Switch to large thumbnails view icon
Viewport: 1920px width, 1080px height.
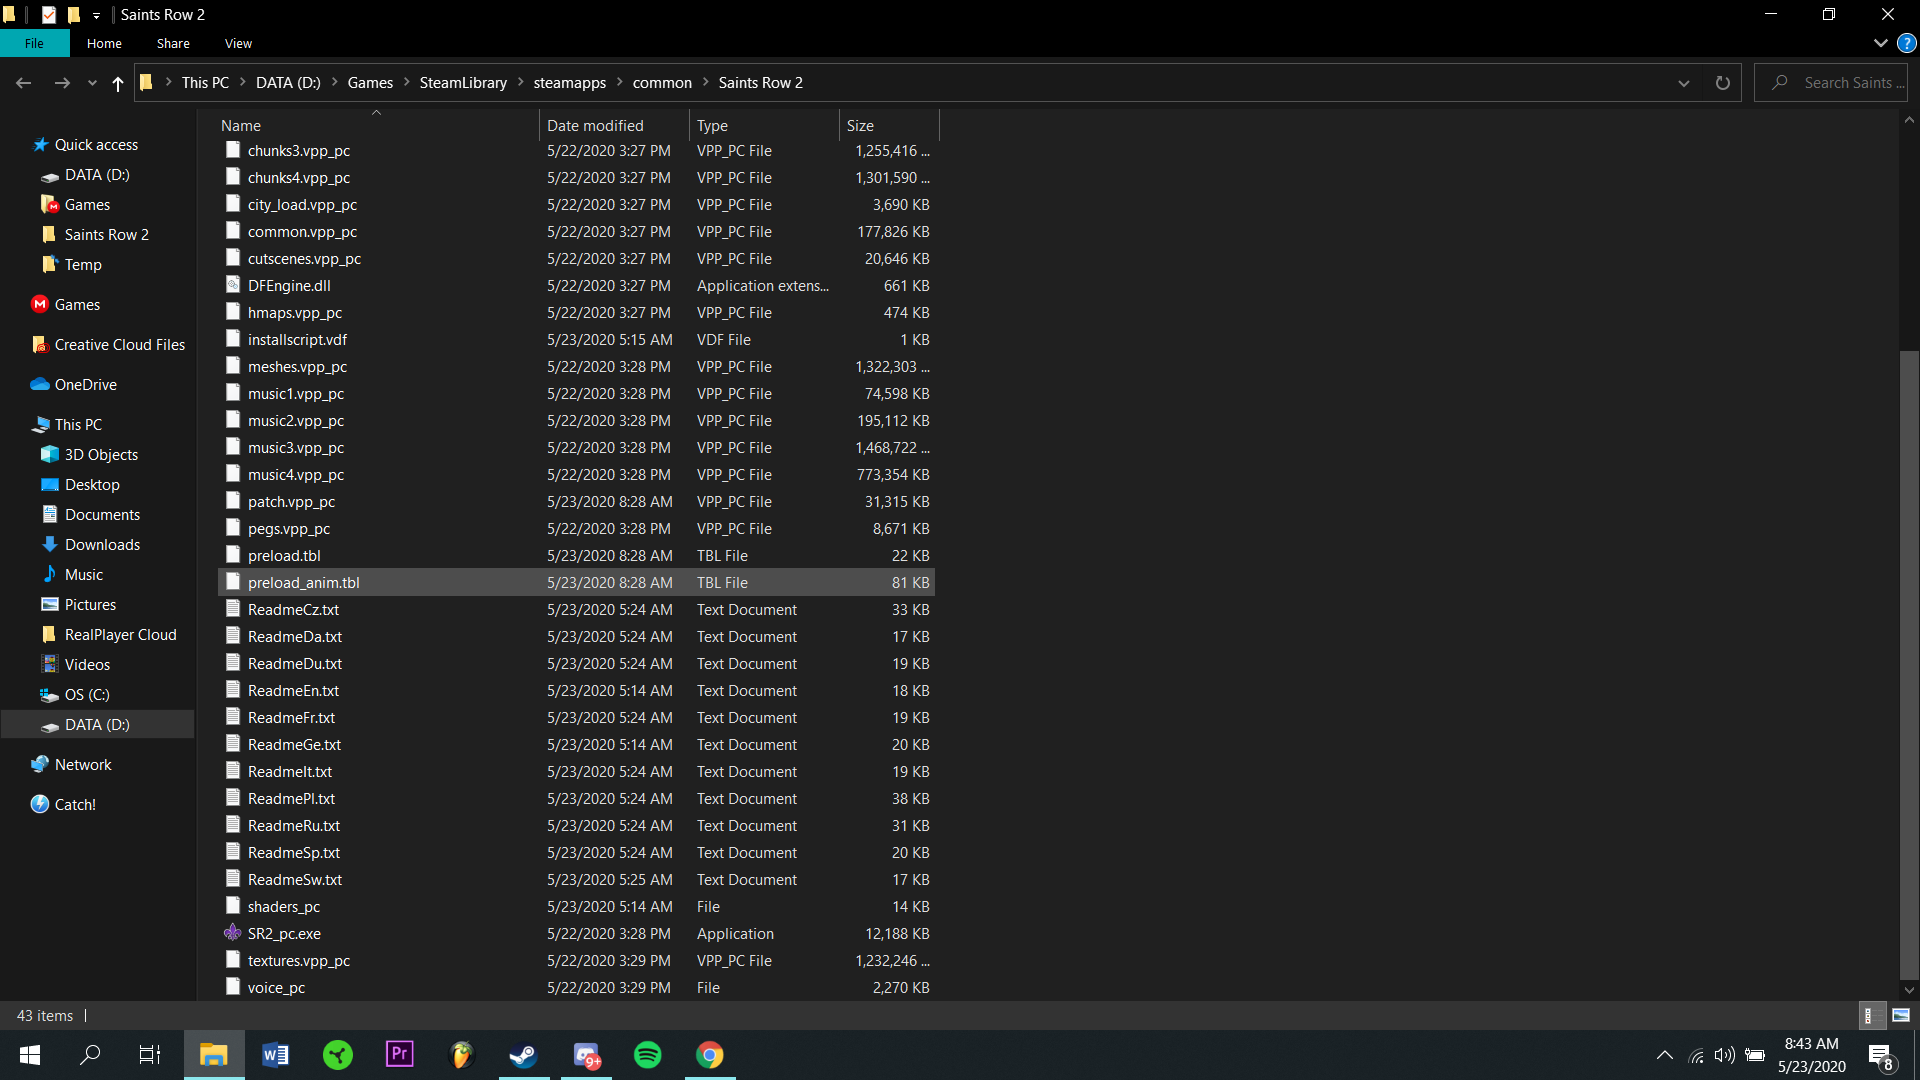(1901, 1015)
